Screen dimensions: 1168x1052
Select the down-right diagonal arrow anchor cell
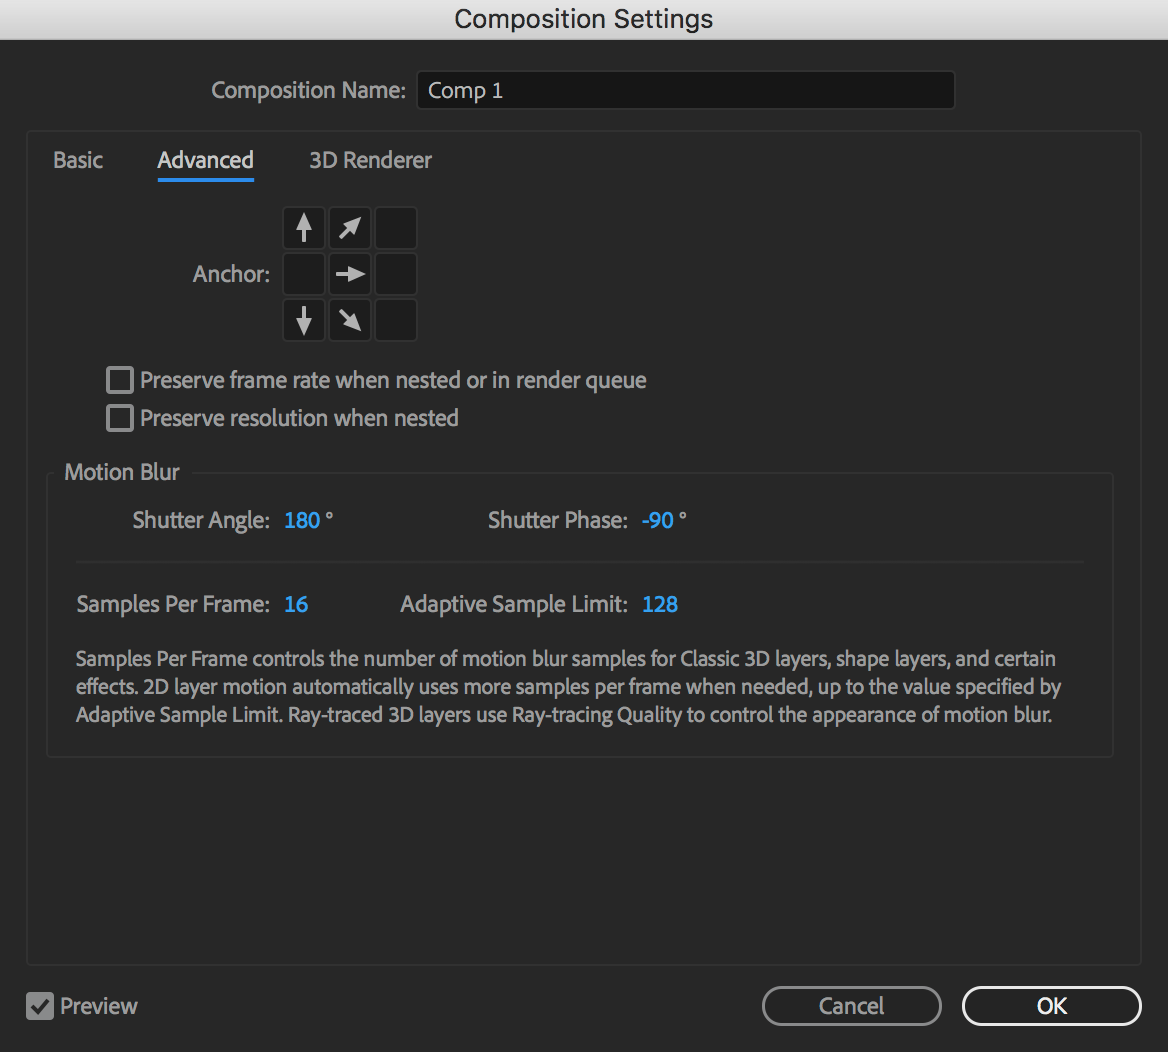[350, 320]
